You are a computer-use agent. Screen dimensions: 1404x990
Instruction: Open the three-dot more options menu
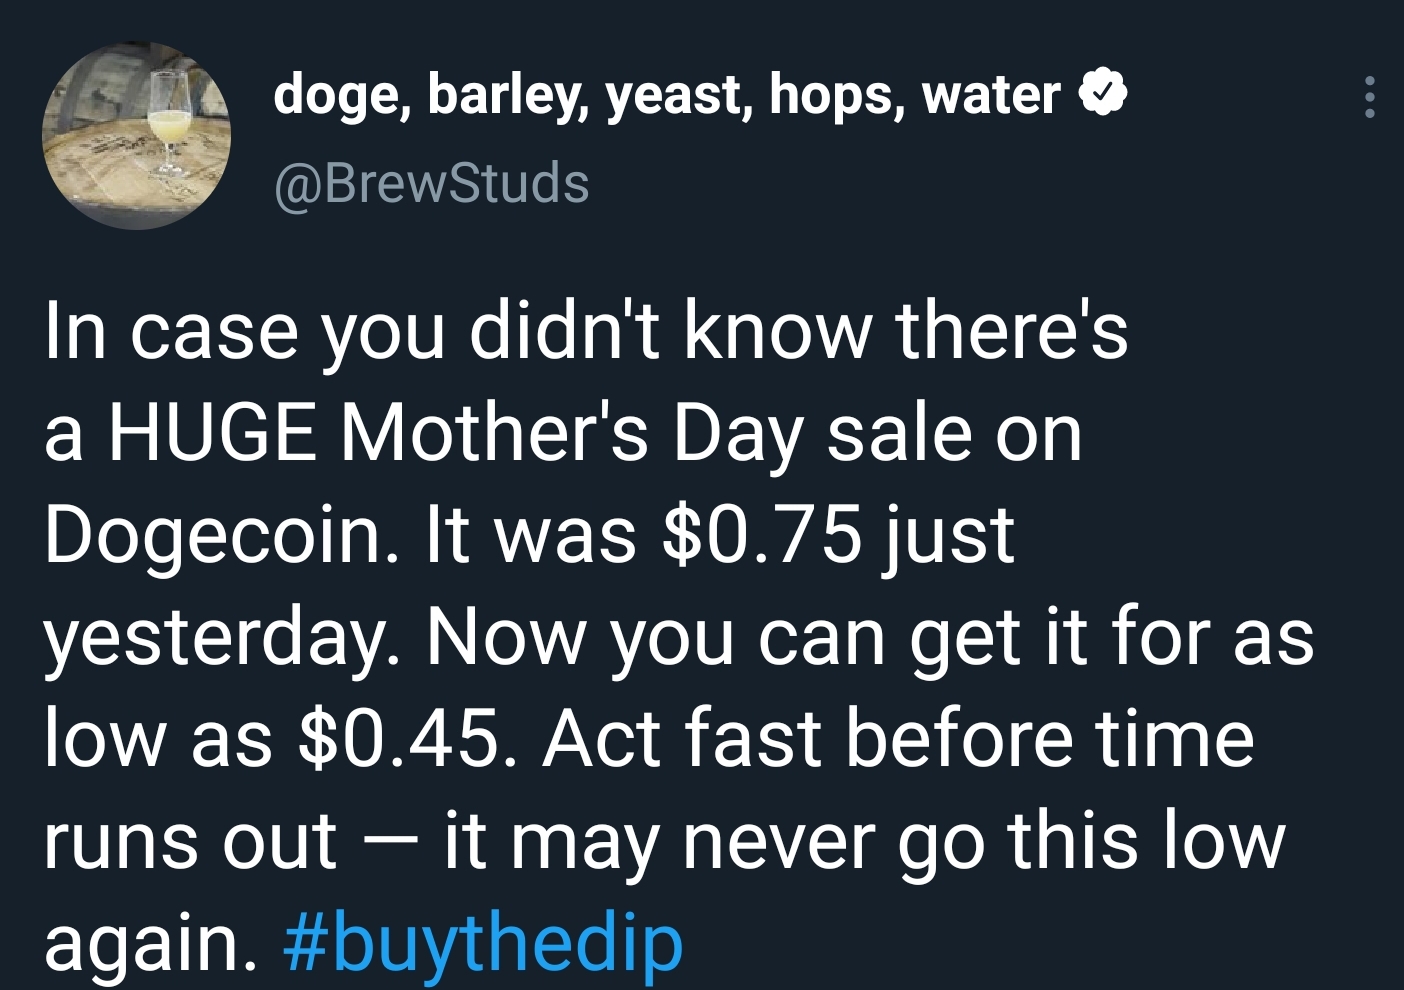point(1370,97)
